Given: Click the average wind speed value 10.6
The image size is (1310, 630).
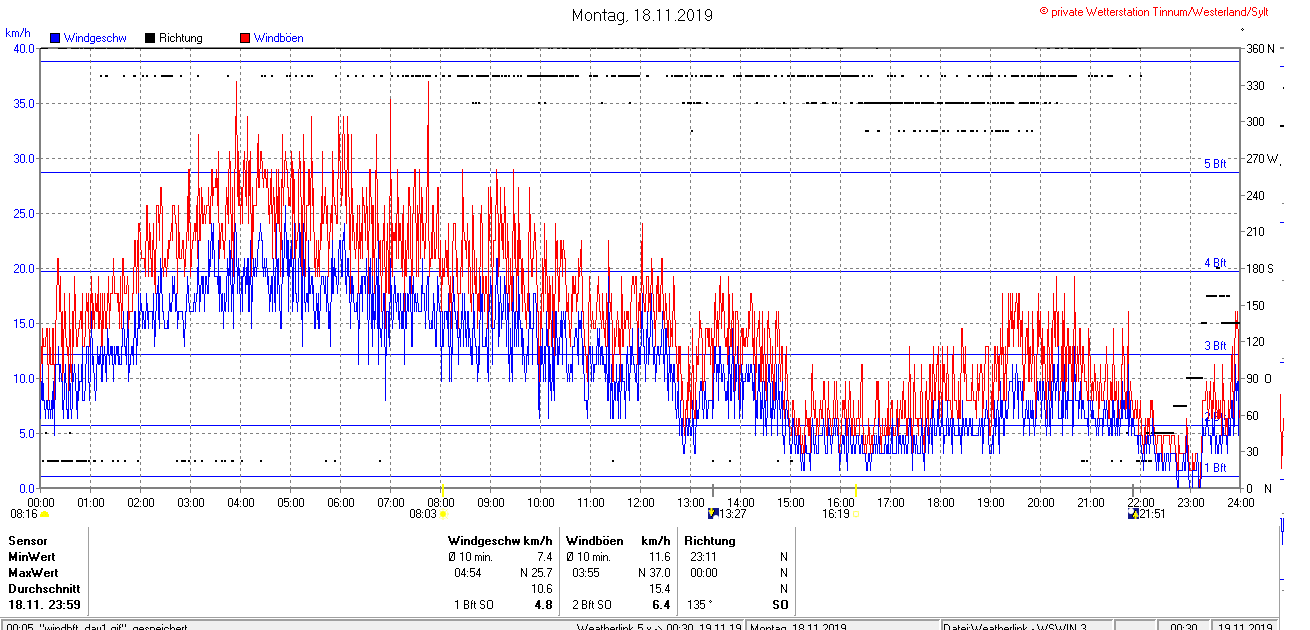Looking at the screenshot, I should point(541,589).
